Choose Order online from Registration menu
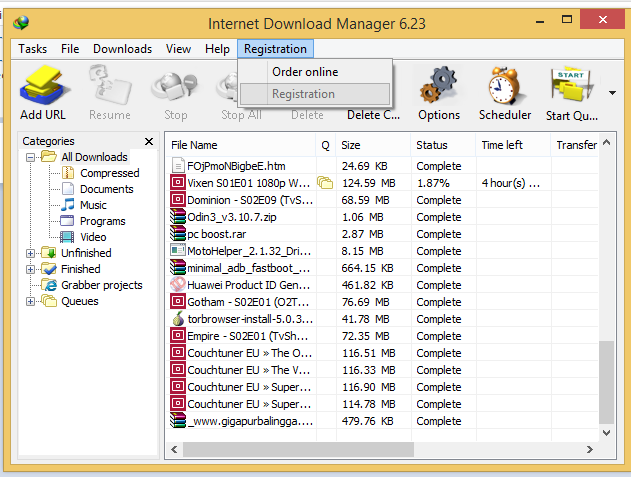This screenshot has height=477, width=631. click(x=315, y=72)
